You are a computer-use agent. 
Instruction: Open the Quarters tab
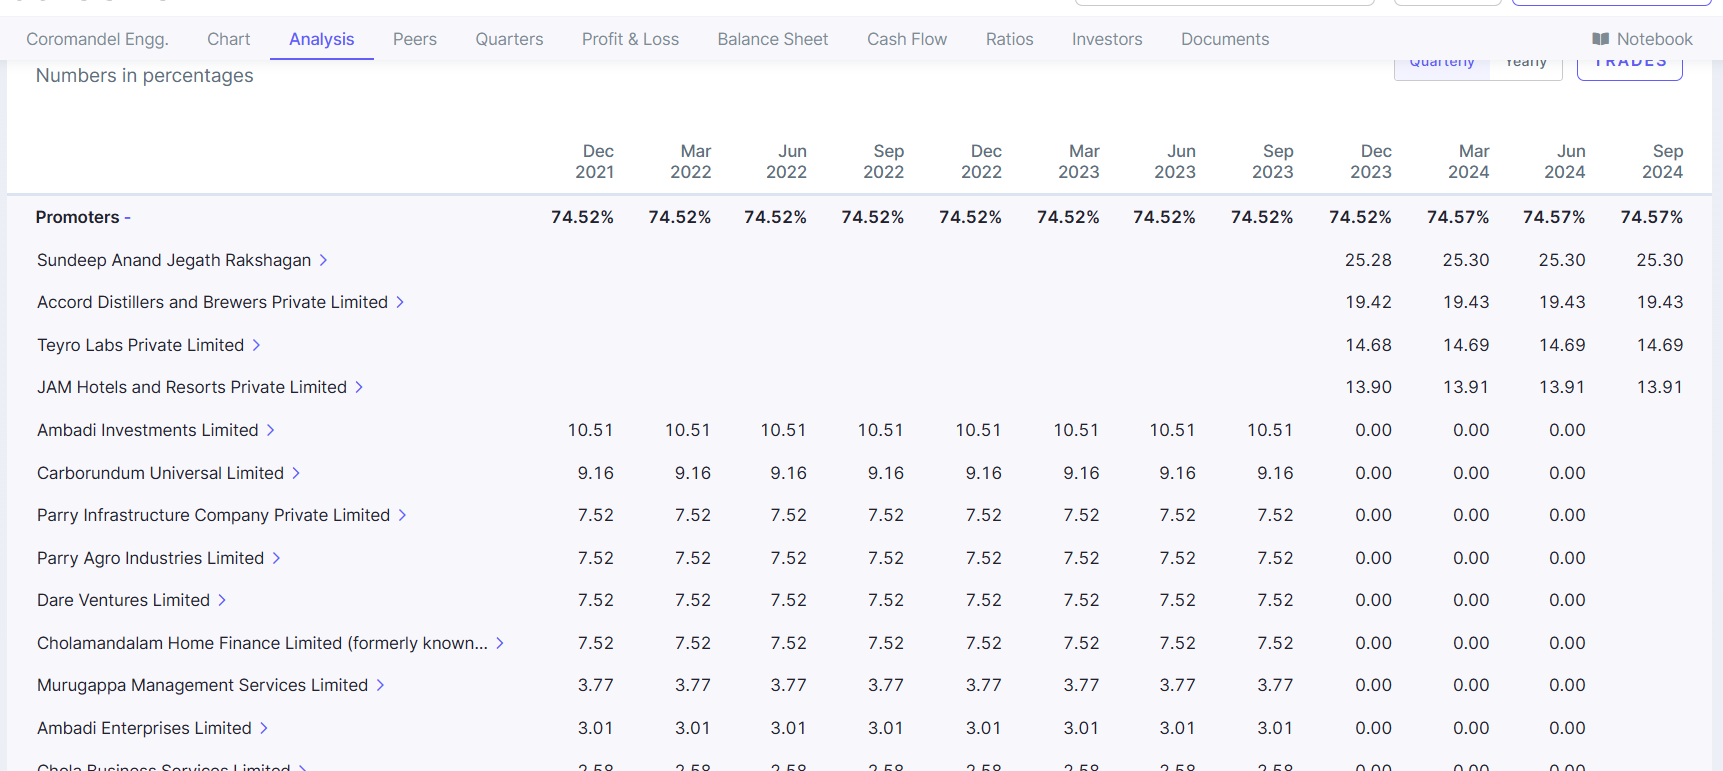click(509, 39)
